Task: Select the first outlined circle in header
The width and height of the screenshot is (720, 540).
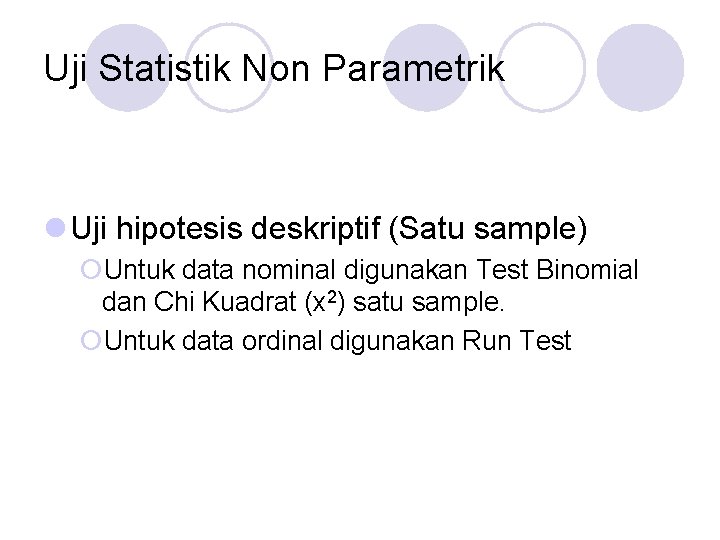Action: [x=230, y=68]
